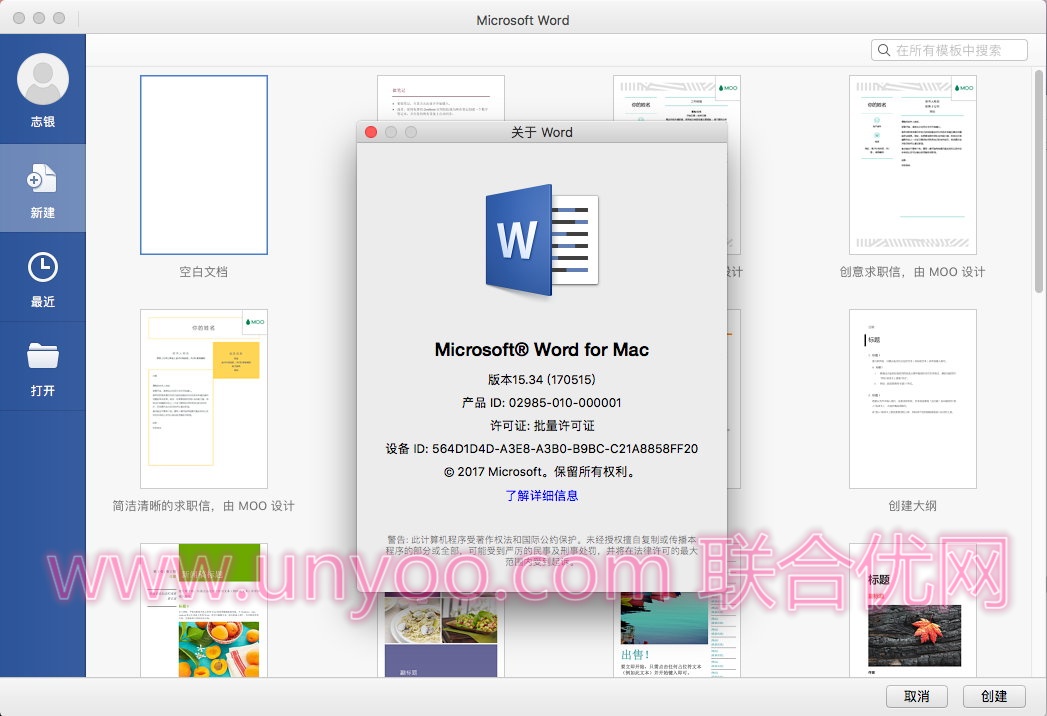
Task: Click the 创建大纲 label
Action: coord(913,506)
